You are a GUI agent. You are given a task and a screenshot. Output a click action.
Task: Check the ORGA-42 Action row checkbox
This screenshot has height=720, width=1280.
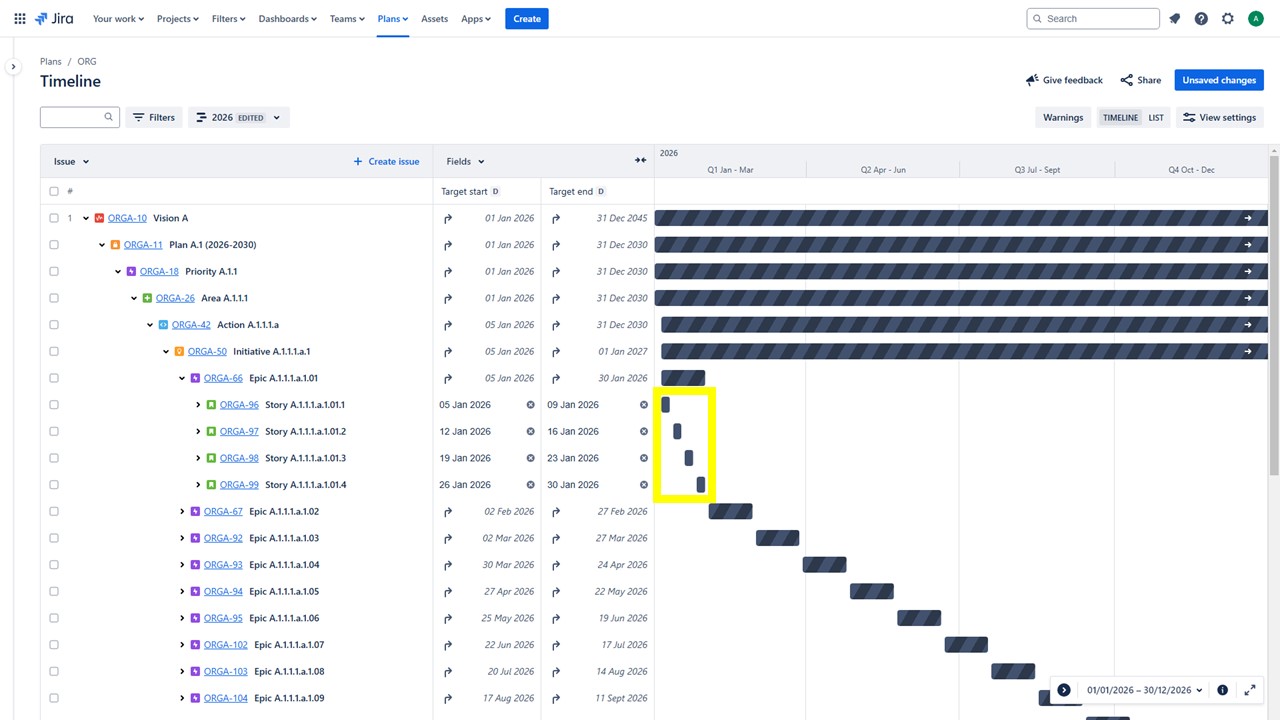(x=54, y=325)
